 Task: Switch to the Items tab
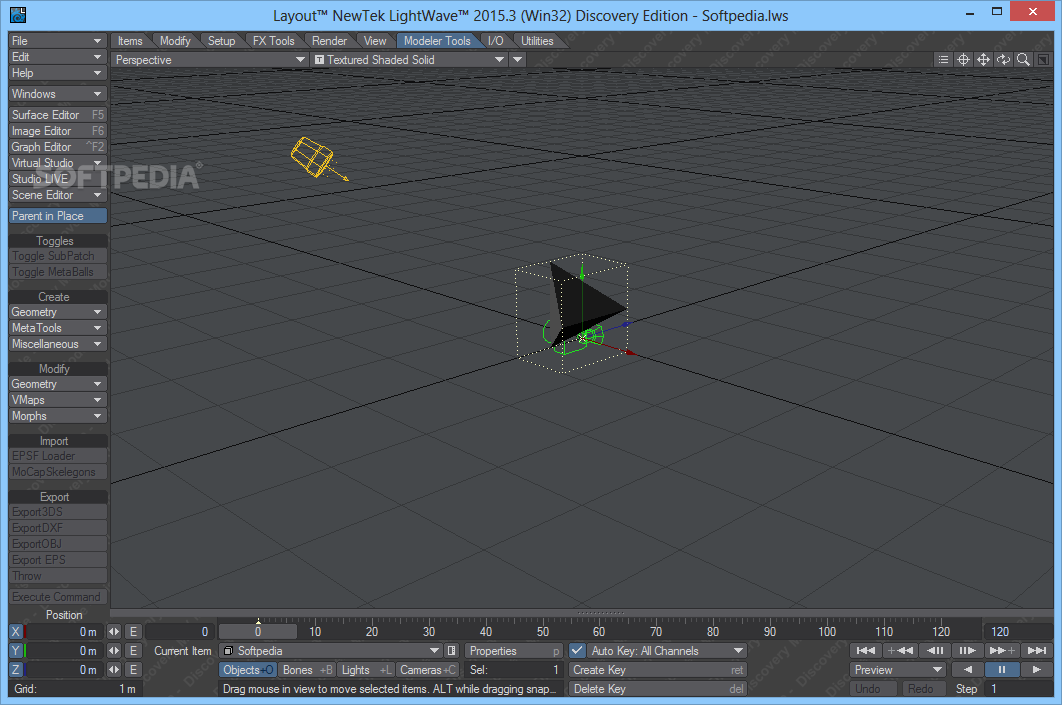(130, 41)
